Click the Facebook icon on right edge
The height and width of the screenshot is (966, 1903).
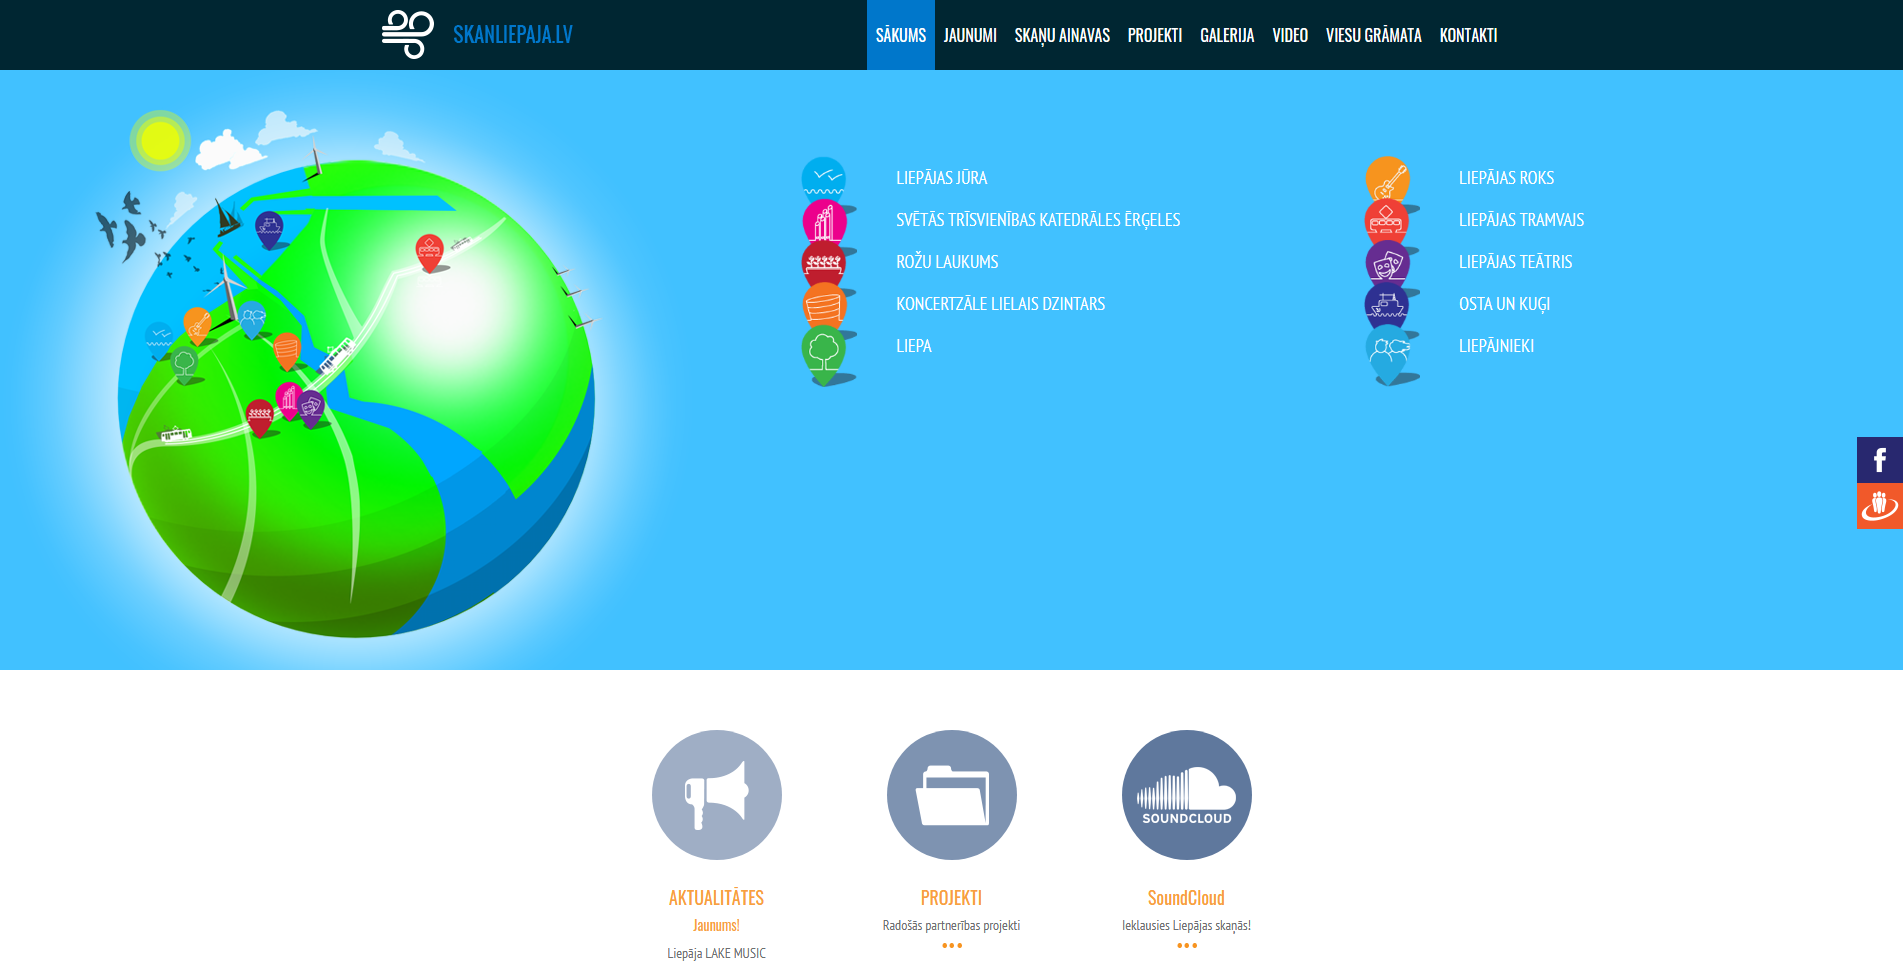pos(1879,460)
